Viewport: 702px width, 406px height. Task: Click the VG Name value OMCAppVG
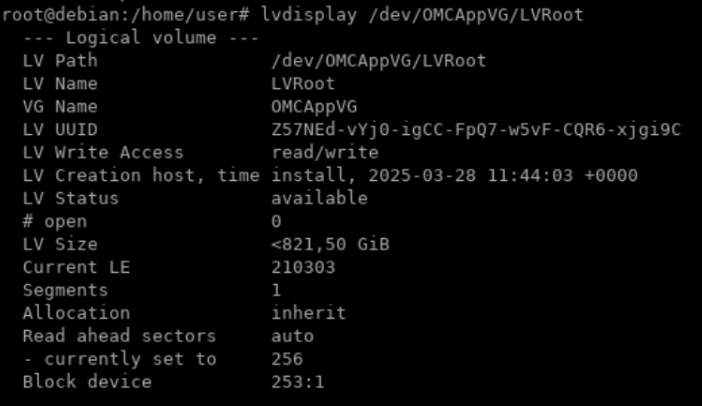[x=314, y=107]
